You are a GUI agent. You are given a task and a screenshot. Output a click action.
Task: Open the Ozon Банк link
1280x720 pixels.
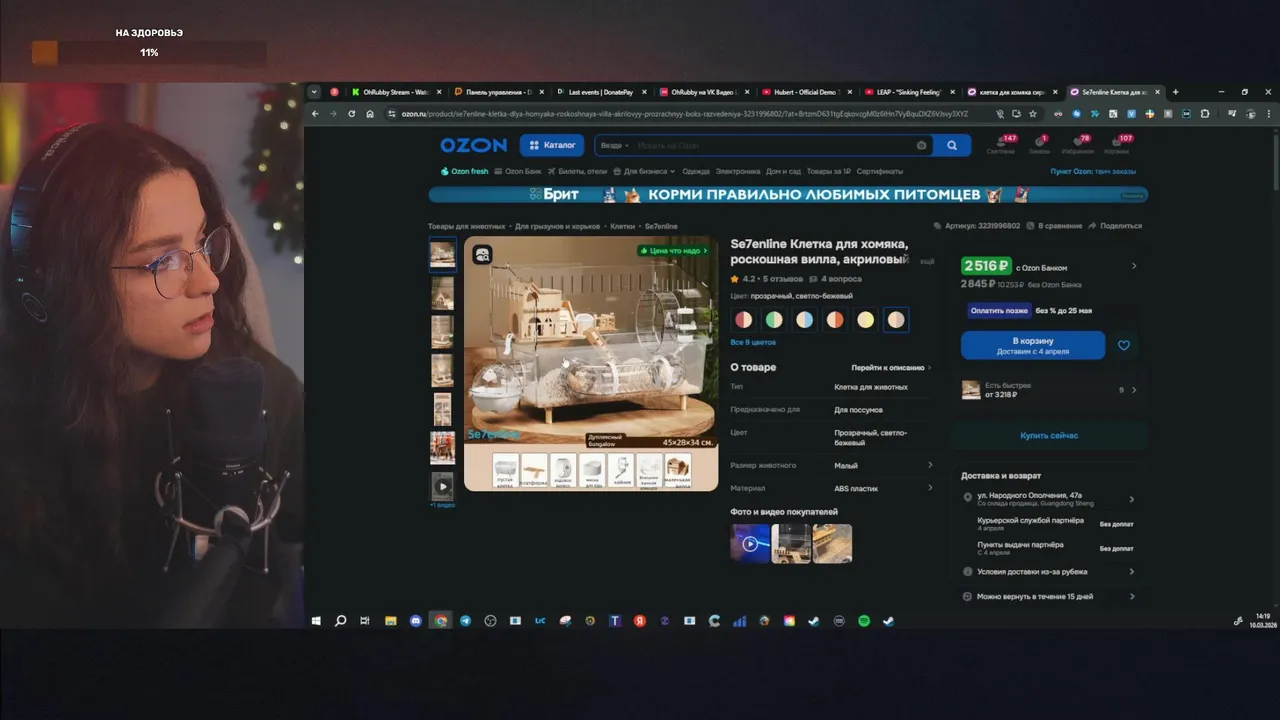click(518, 171)
